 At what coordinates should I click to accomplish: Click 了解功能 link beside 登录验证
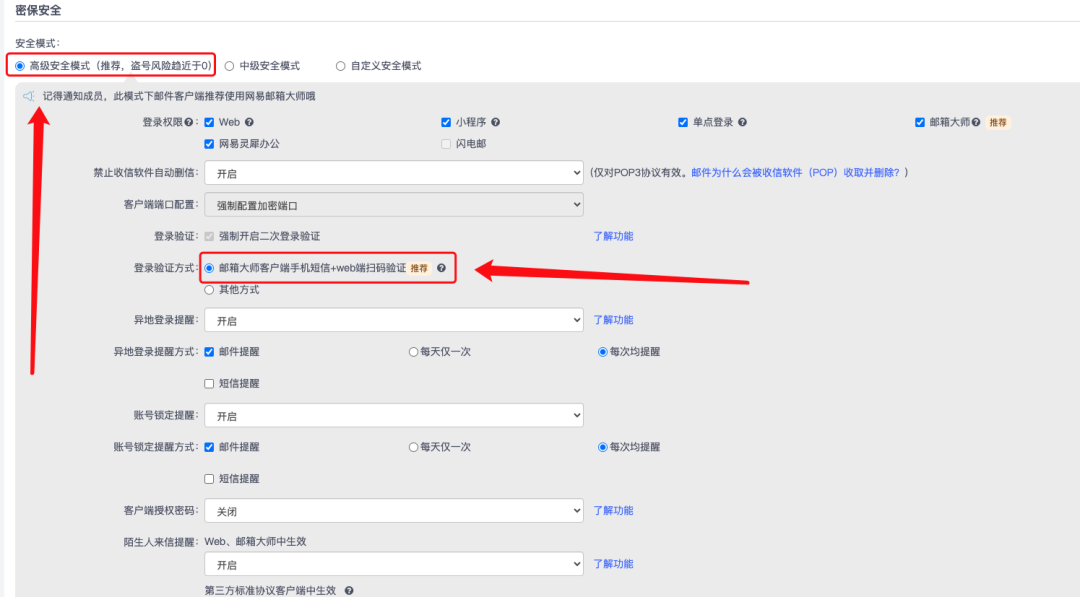pos(613,236)
